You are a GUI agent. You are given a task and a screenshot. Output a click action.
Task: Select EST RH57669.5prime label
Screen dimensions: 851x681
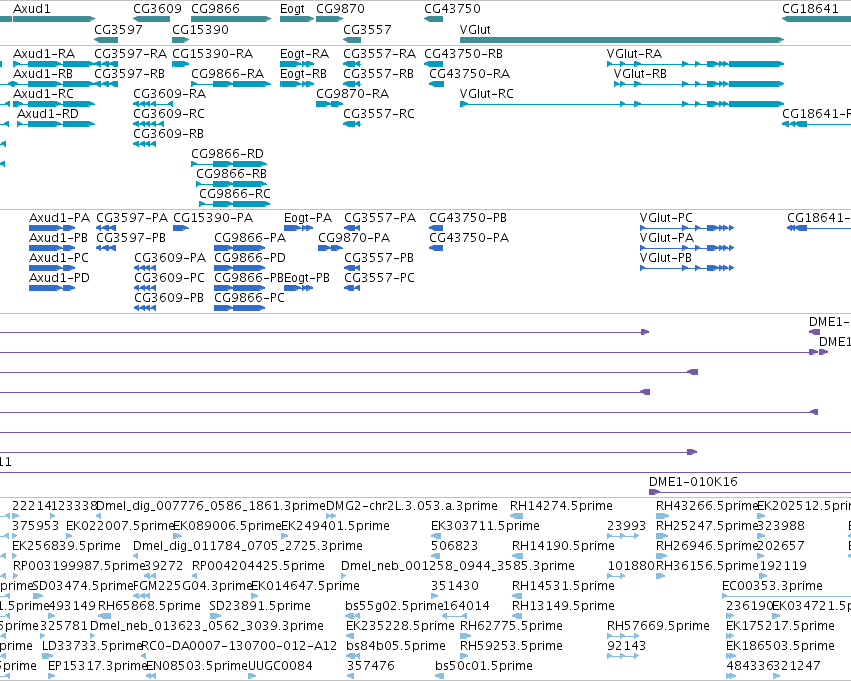pyautogui.click(x=658, y=626)
